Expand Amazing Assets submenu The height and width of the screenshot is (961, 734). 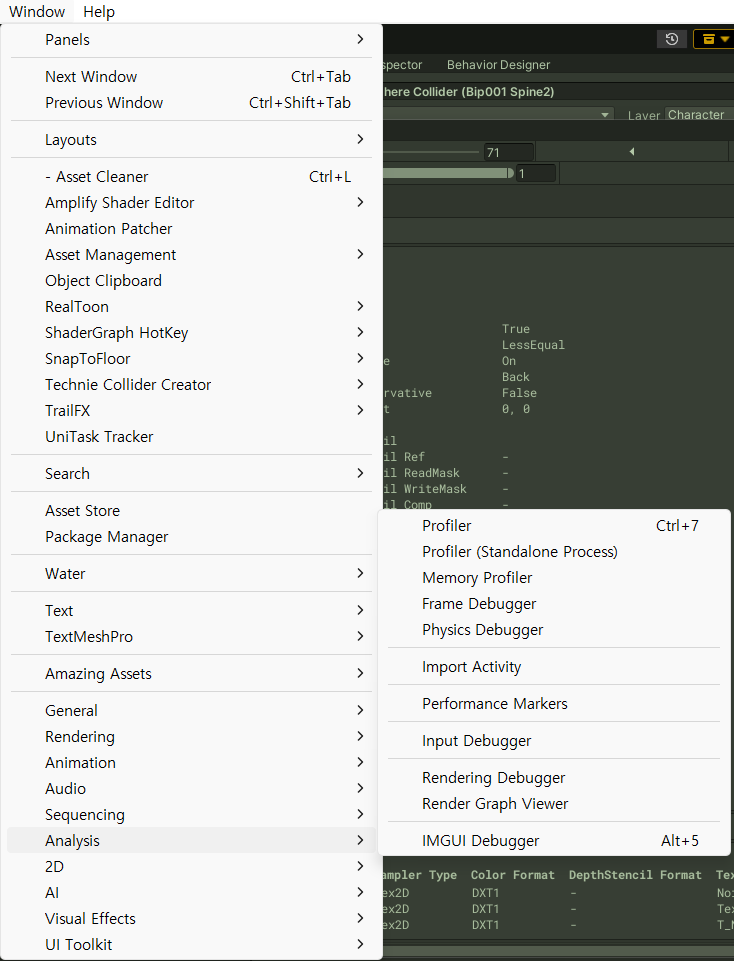(x=191, y=674)
